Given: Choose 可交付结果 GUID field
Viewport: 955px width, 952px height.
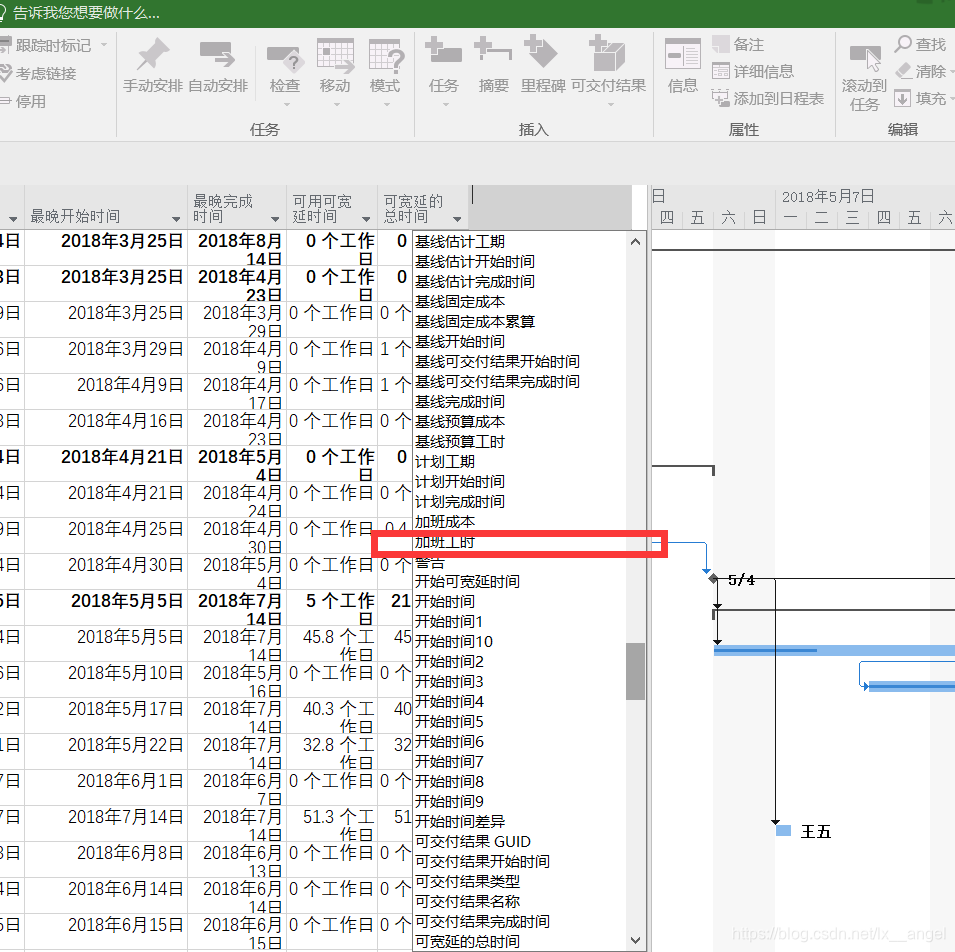Looking at the screenshot, I should pos(473,842).
